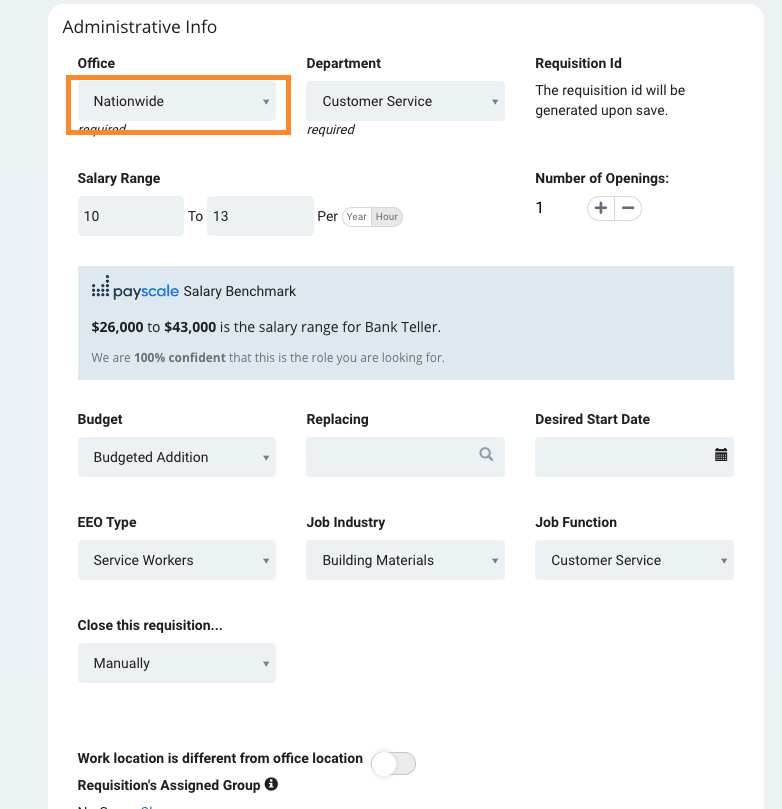This screenshot has height=809, width=782.
Task: Open the Department dropdown showing Customer Service
Action: 405,101
